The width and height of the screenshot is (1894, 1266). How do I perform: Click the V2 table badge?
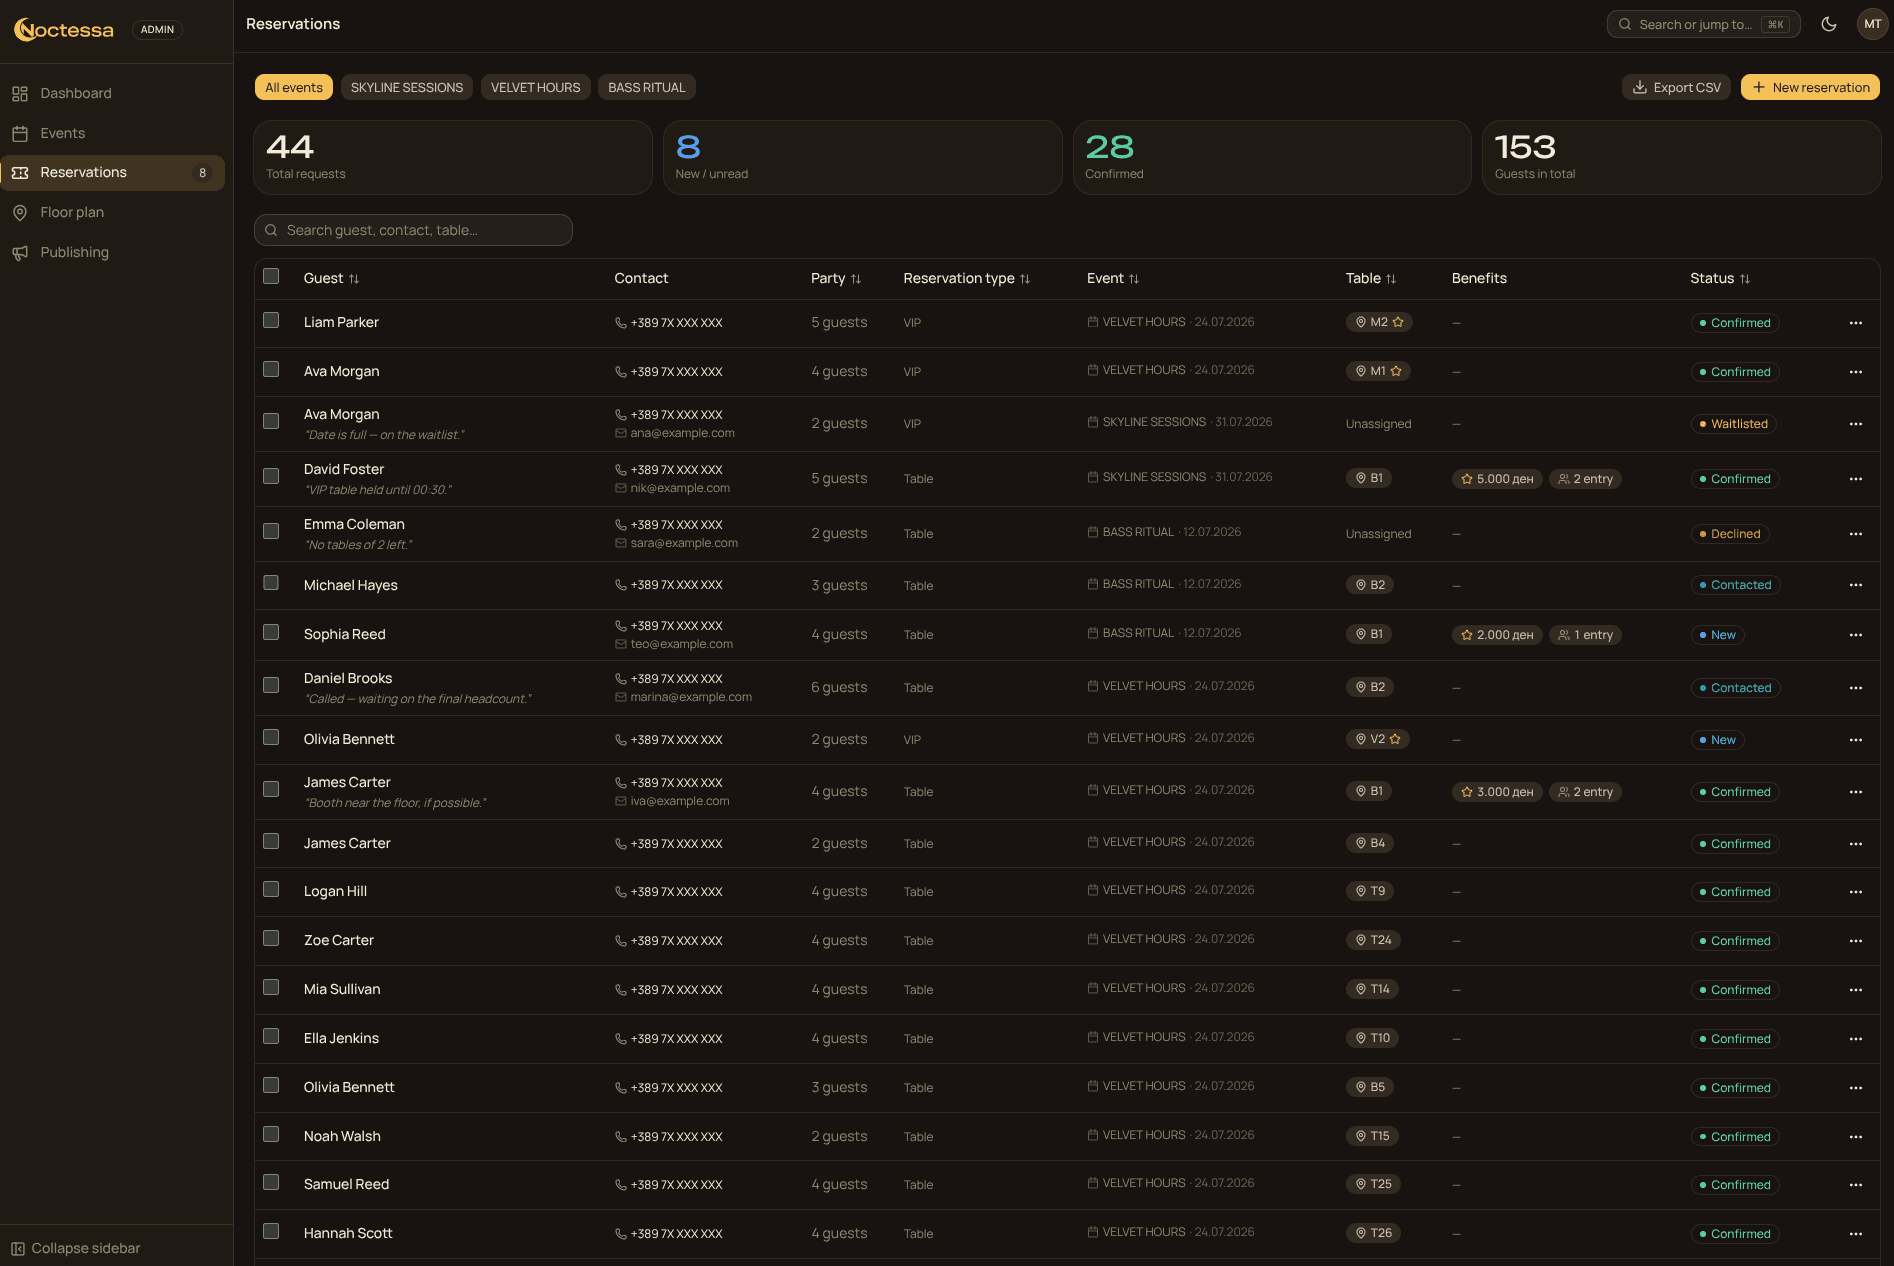[x=1378, y=739]
